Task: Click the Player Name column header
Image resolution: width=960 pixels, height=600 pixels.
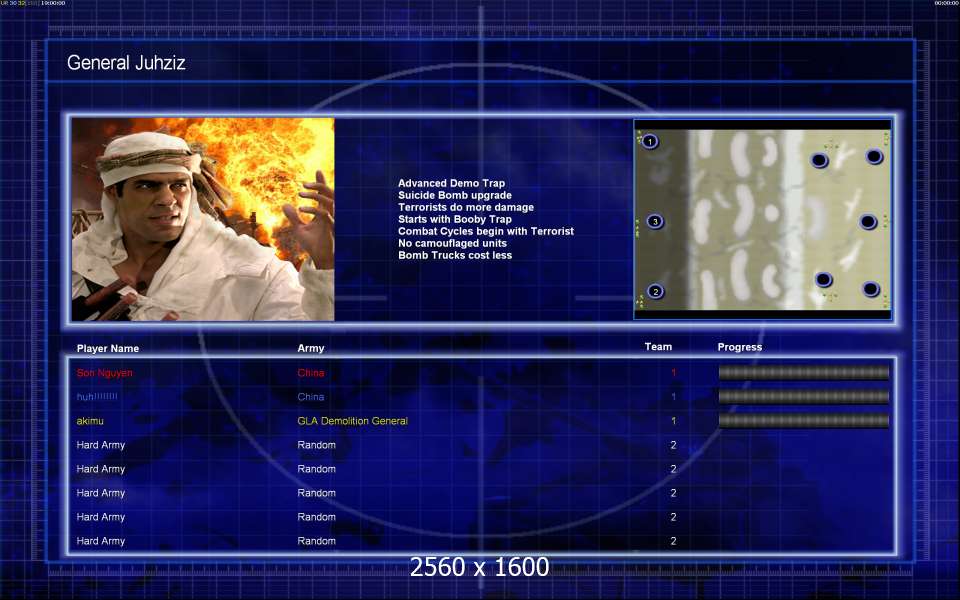Action: tap(108, 348)
